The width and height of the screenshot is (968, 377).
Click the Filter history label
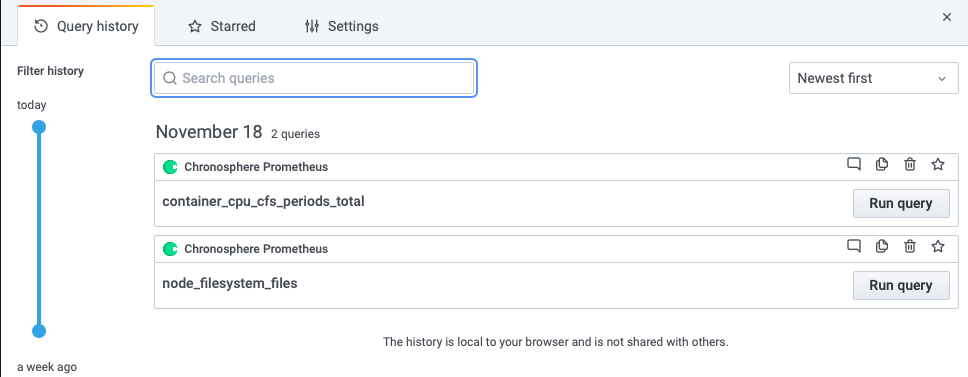pos(50,71)
